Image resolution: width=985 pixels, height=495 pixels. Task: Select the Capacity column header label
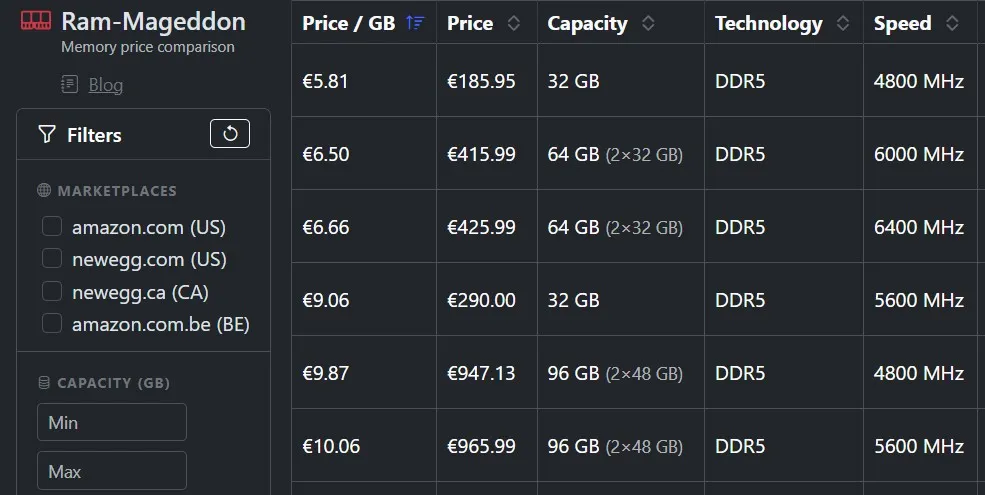587,23
